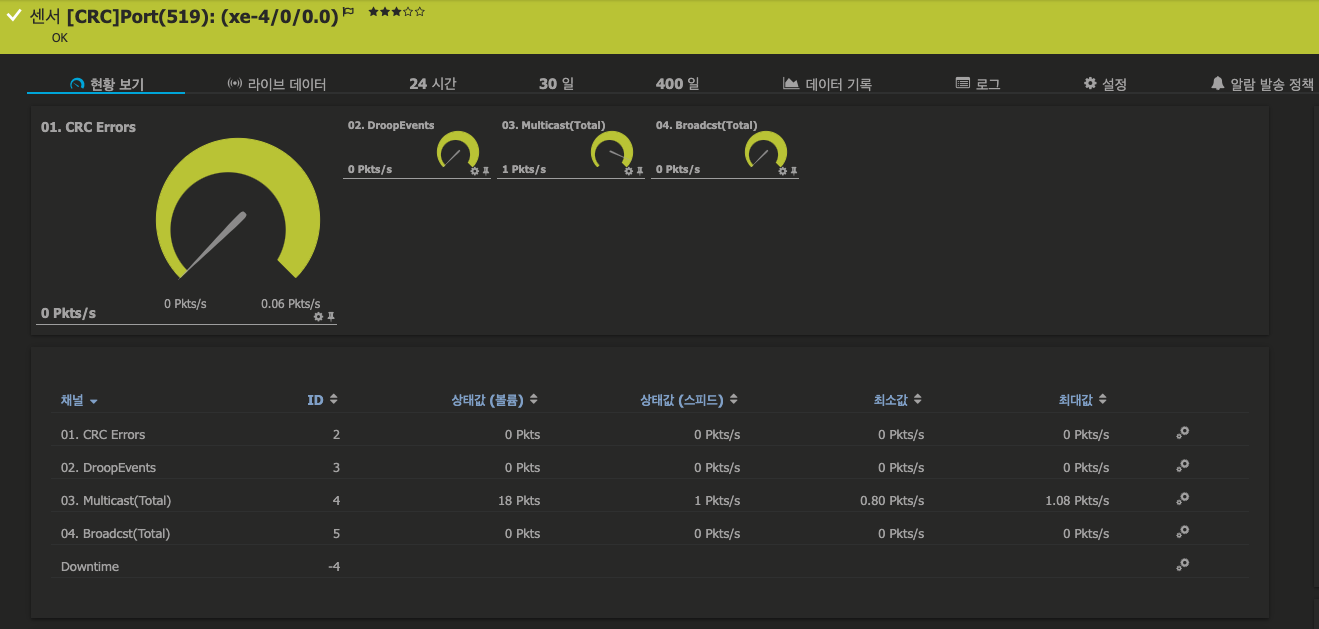
Task: Select the Downtime channel name in table
Action: click(x=90, y=567)
